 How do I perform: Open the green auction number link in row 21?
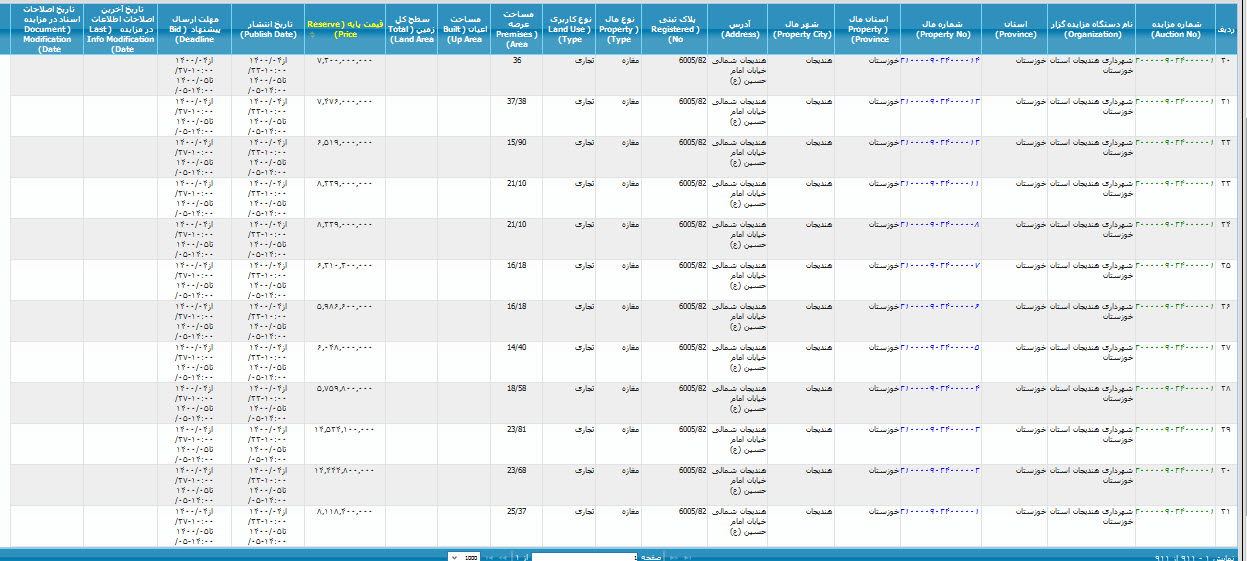[x=1174, y=102]
